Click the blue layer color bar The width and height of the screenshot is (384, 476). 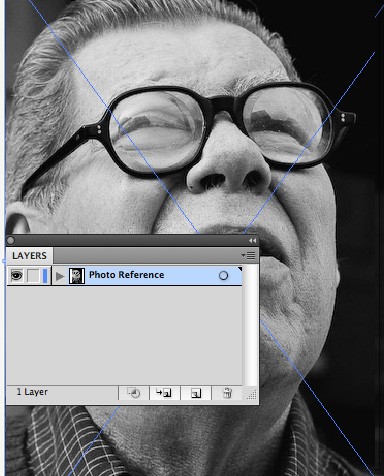coord(45,276)
